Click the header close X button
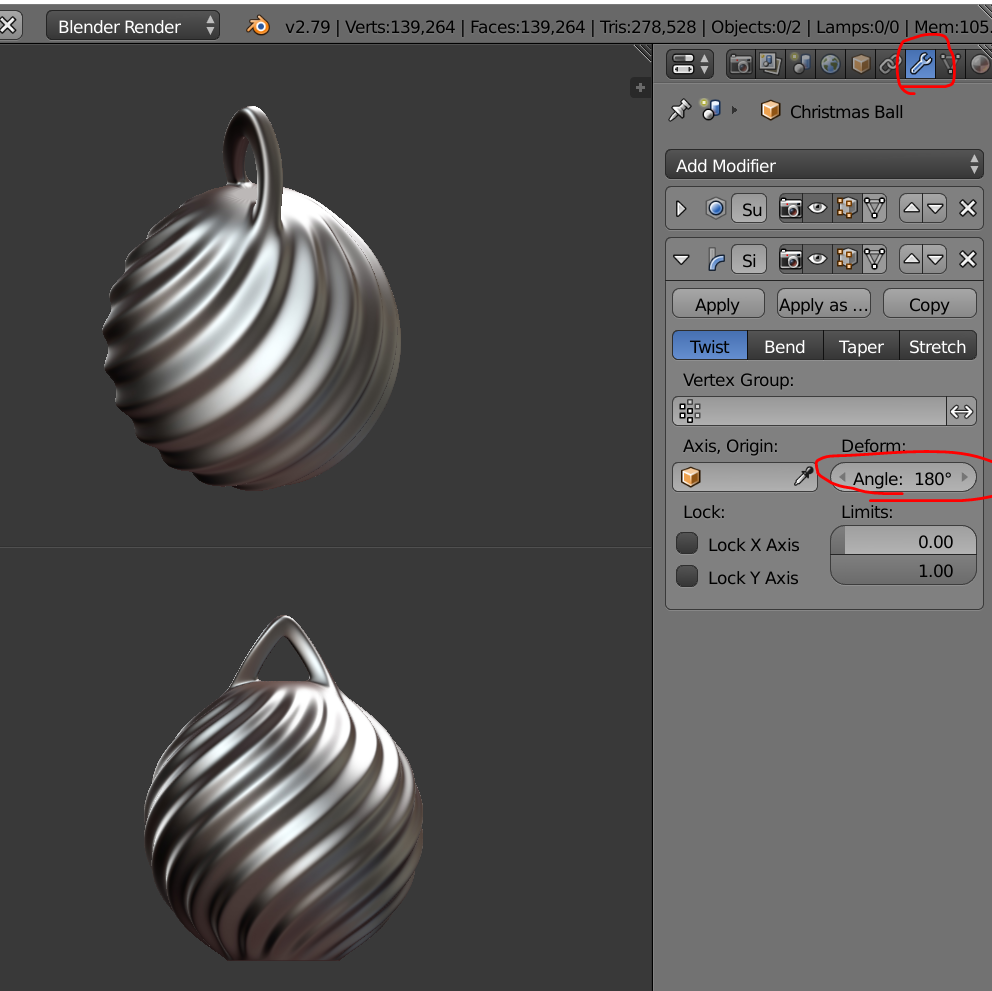This screenshot has height=991, width=992. click(x=9, y=25)
